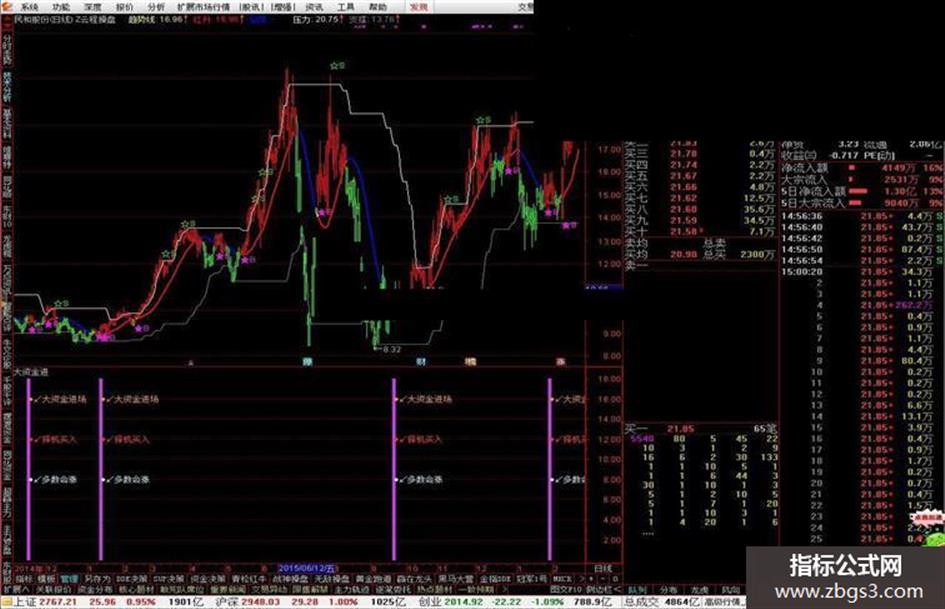The image size is (945, 609).
Task: Open the 主力轨迹 bottom tab
Action: point(351,589)
